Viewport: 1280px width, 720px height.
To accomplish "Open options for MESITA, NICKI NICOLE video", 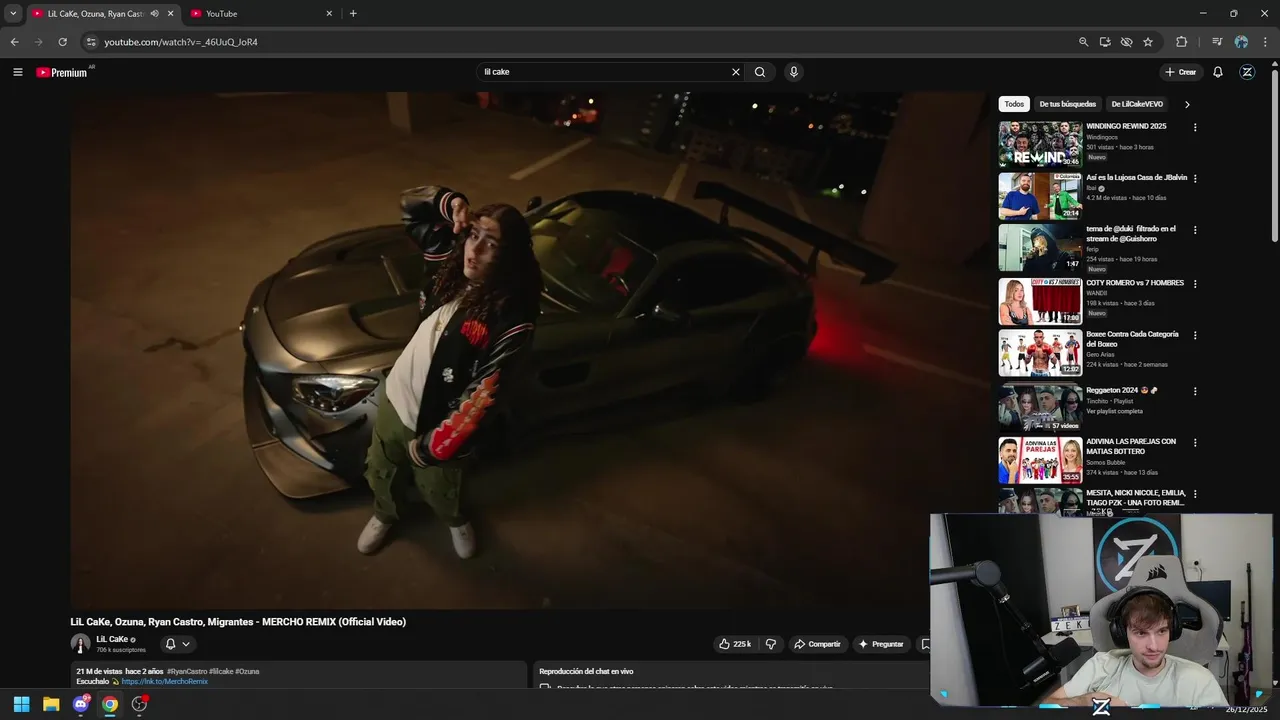I will 1195,494.
